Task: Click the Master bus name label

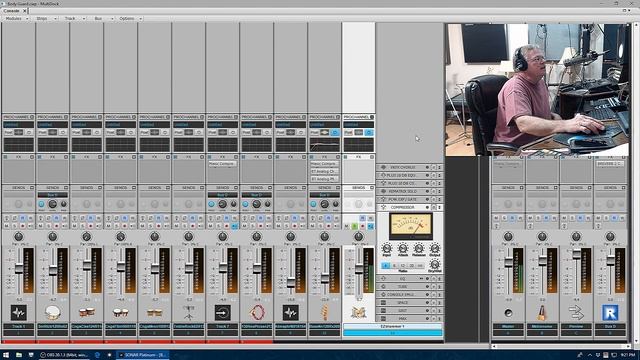Action: coord(508,326)
